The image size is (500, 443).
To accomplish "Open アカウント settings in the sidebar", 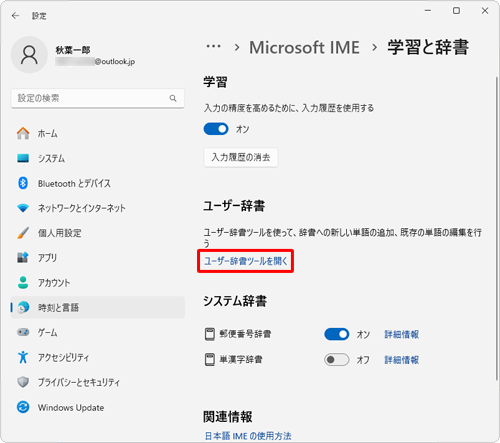I will [x=97, y=283].
